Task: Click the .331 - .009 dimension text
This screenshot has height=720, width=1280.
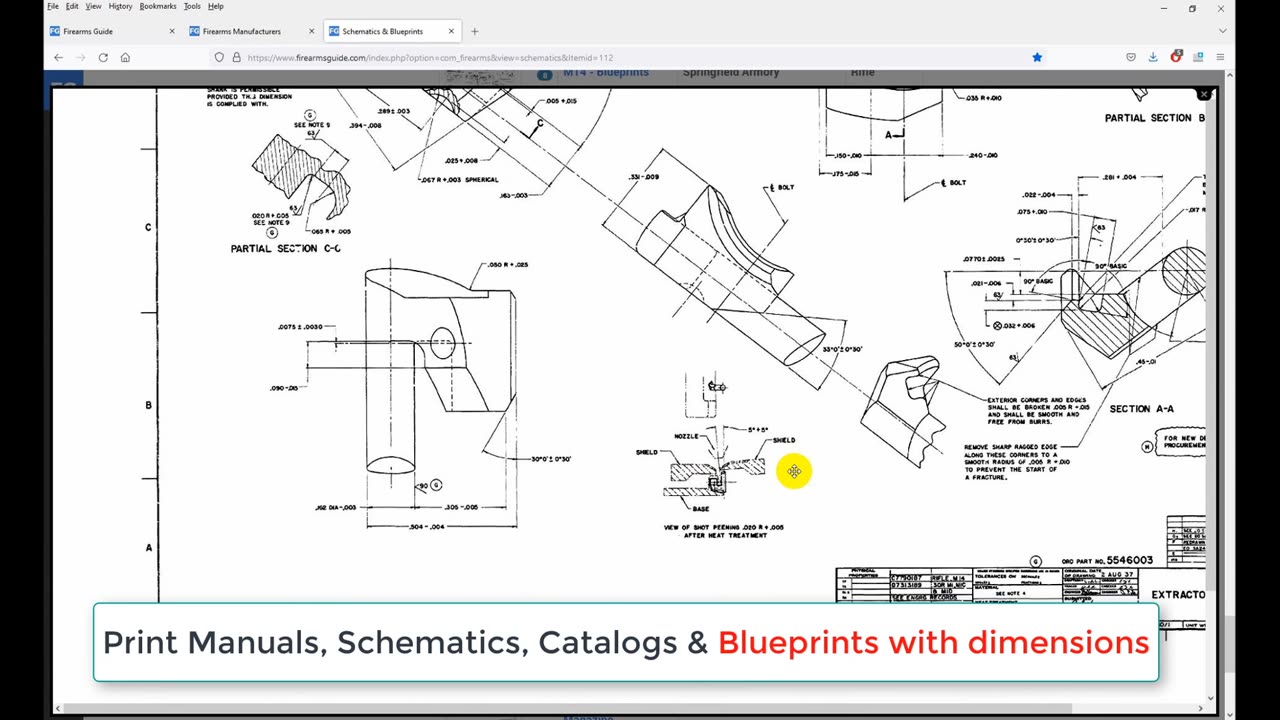Action: point(644,177)
